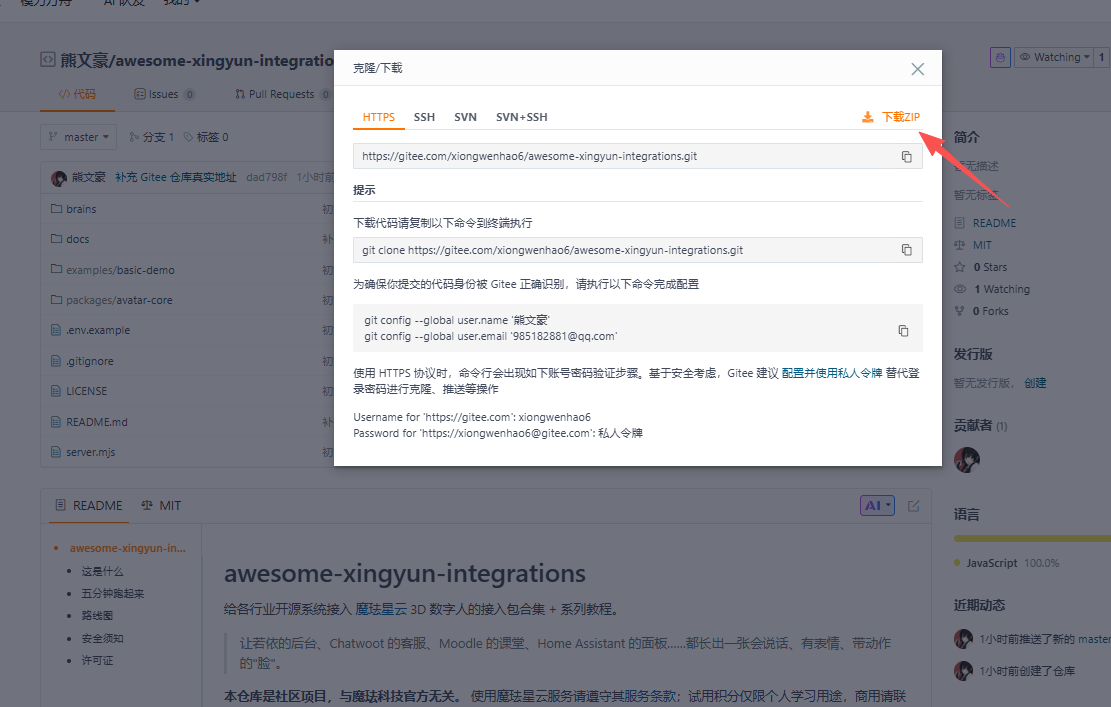Copy the HTTPS repository URL

[906, 157]
